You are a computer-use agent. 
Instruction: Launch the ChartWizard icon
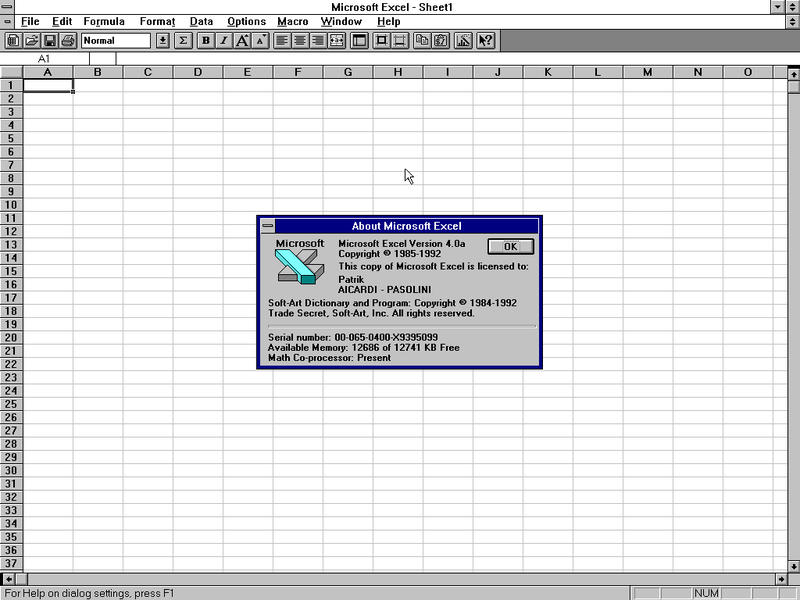pyautogui.click(x=463, y=41)
